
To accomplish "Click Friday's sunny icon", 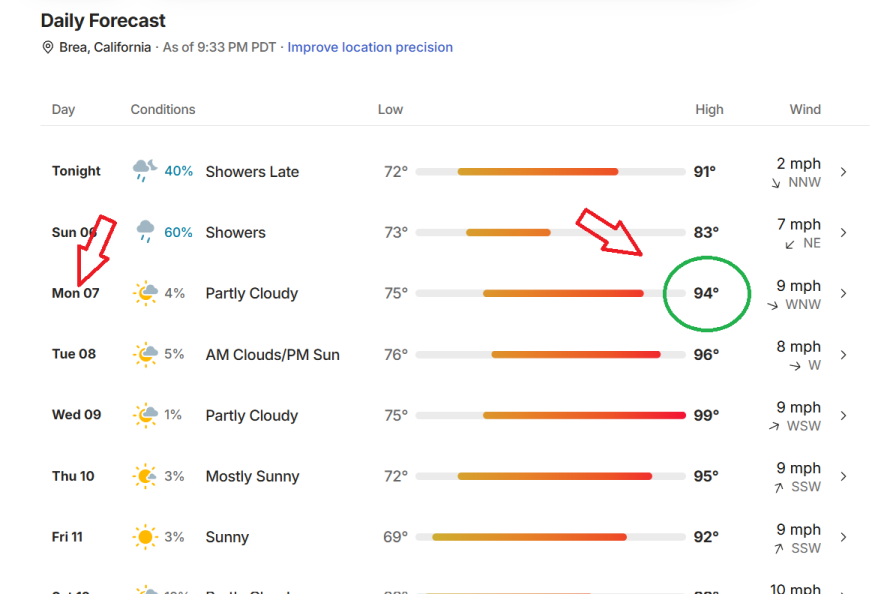I will point(145,537).
